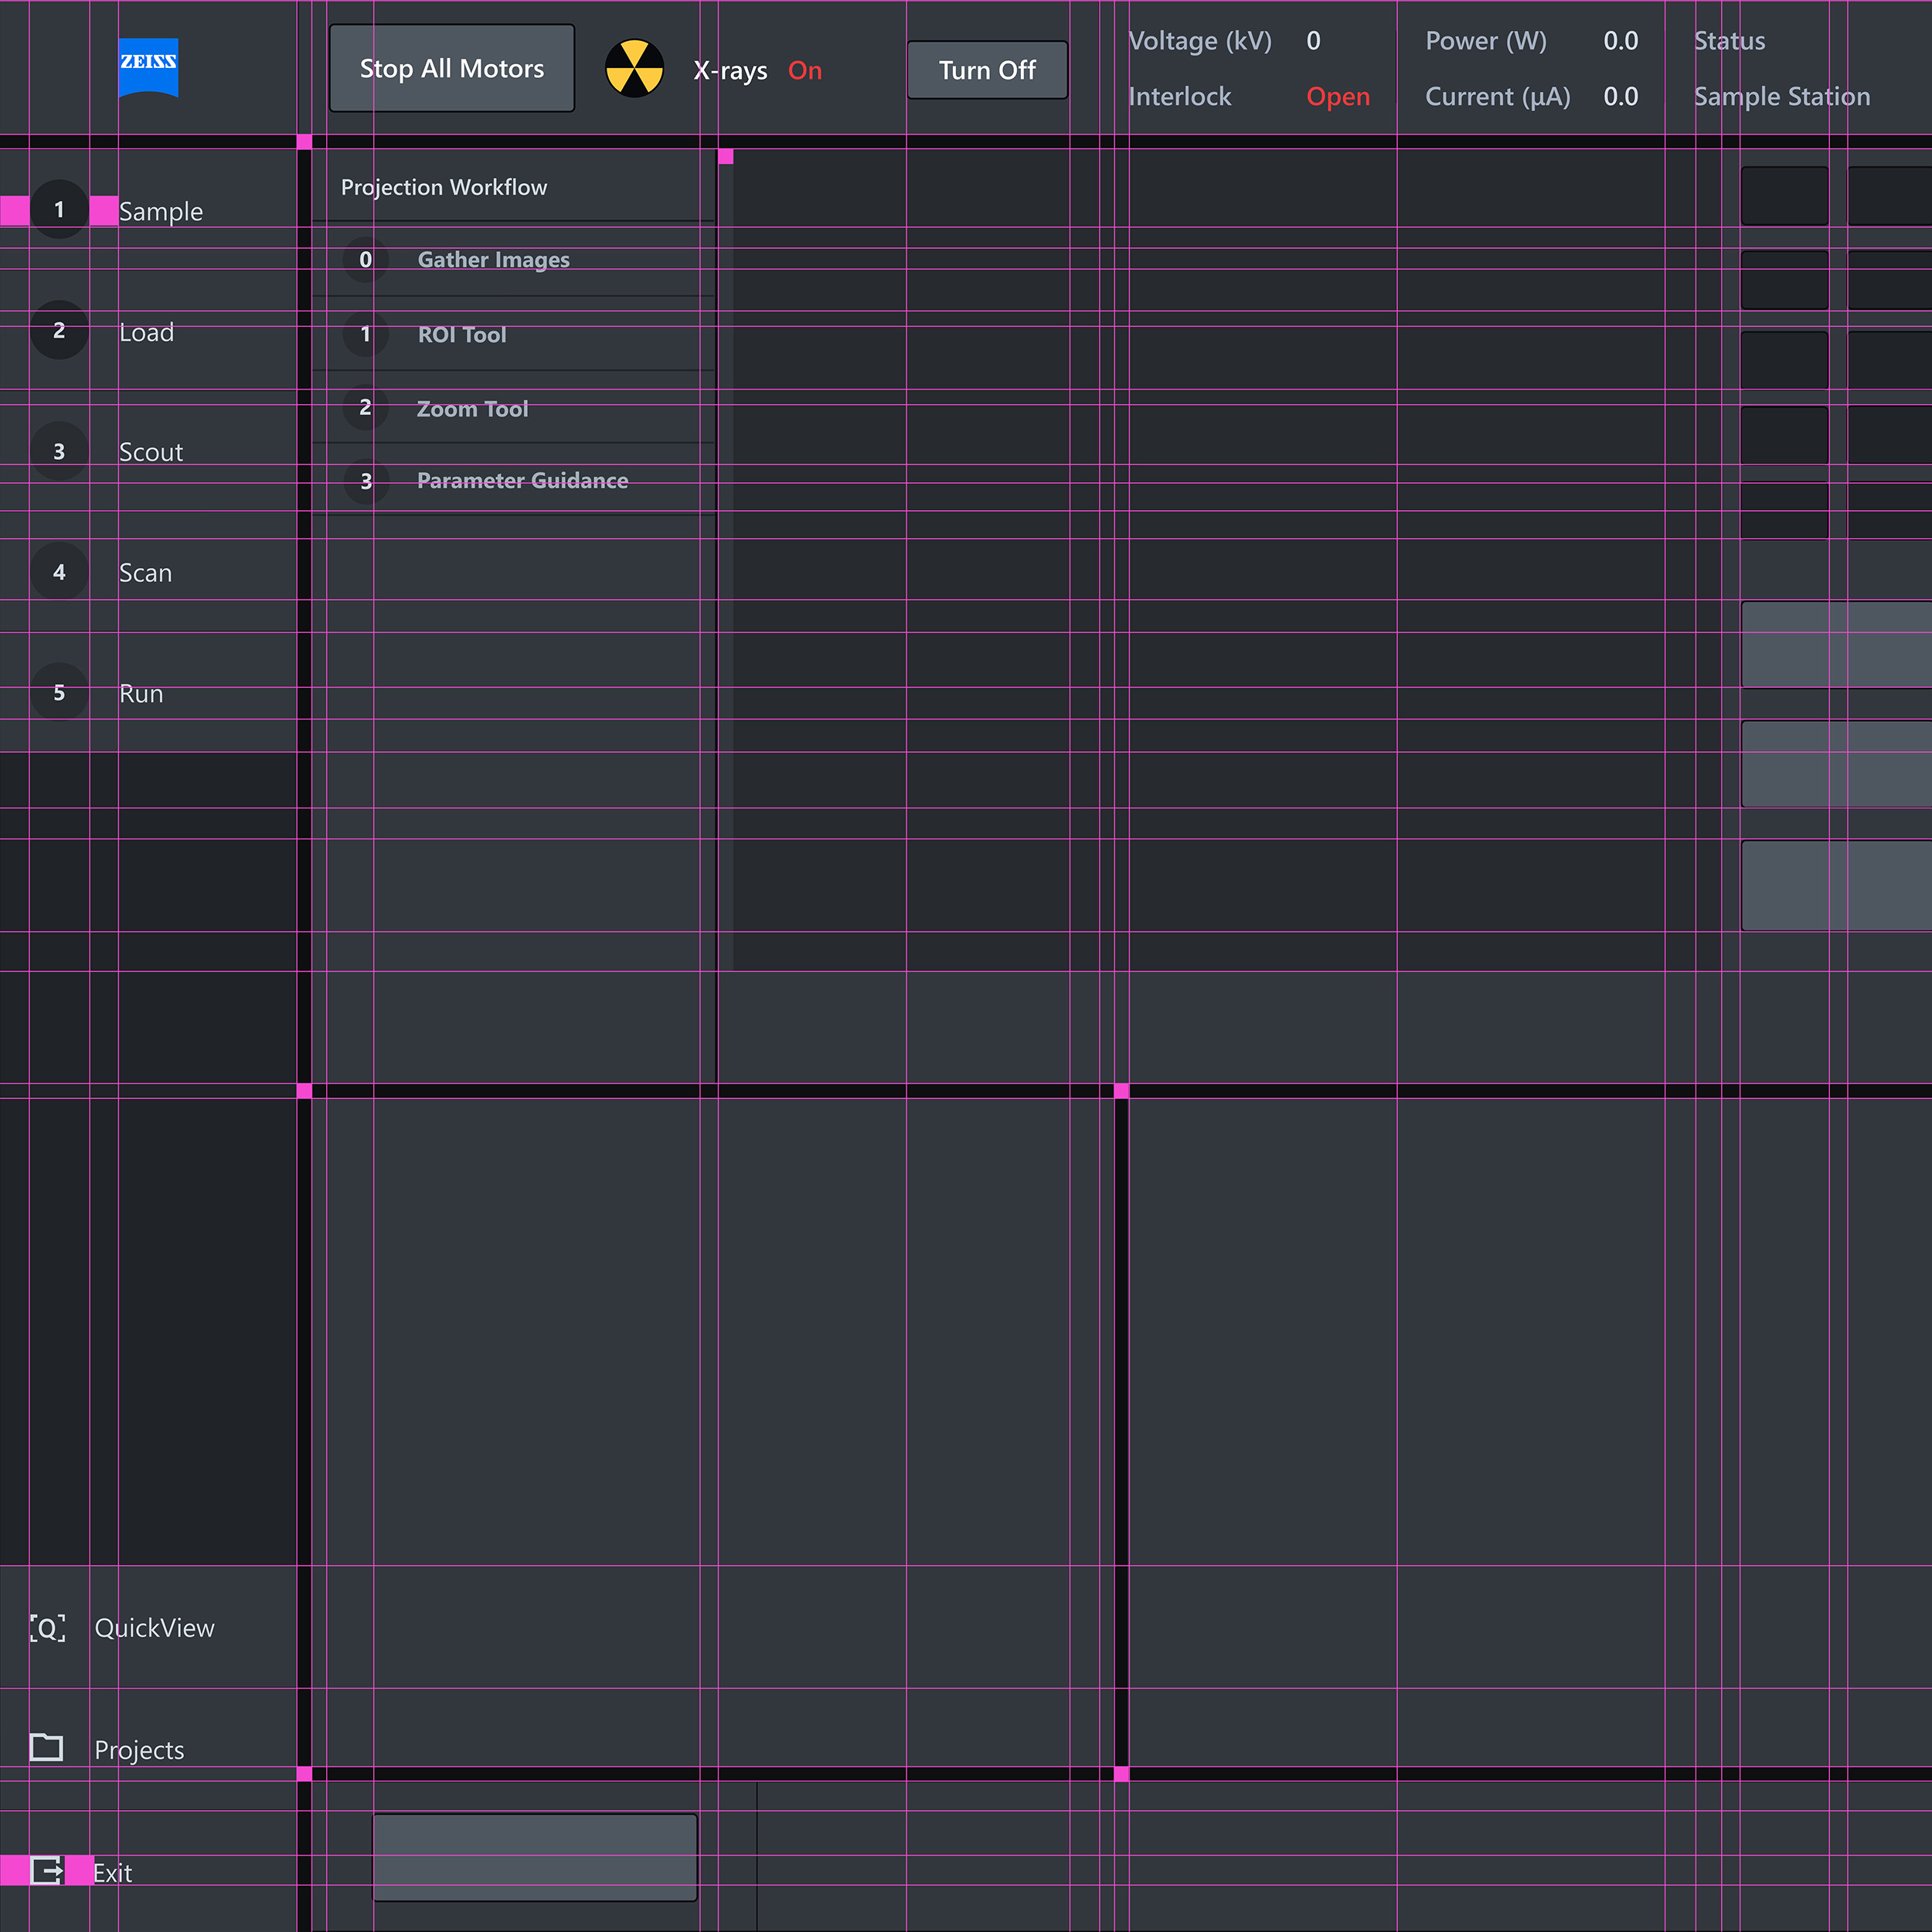This screenshot has width=1932, height=1932.
Task: Select step 3 circle for Scout
Action: (x=59, y=451)
